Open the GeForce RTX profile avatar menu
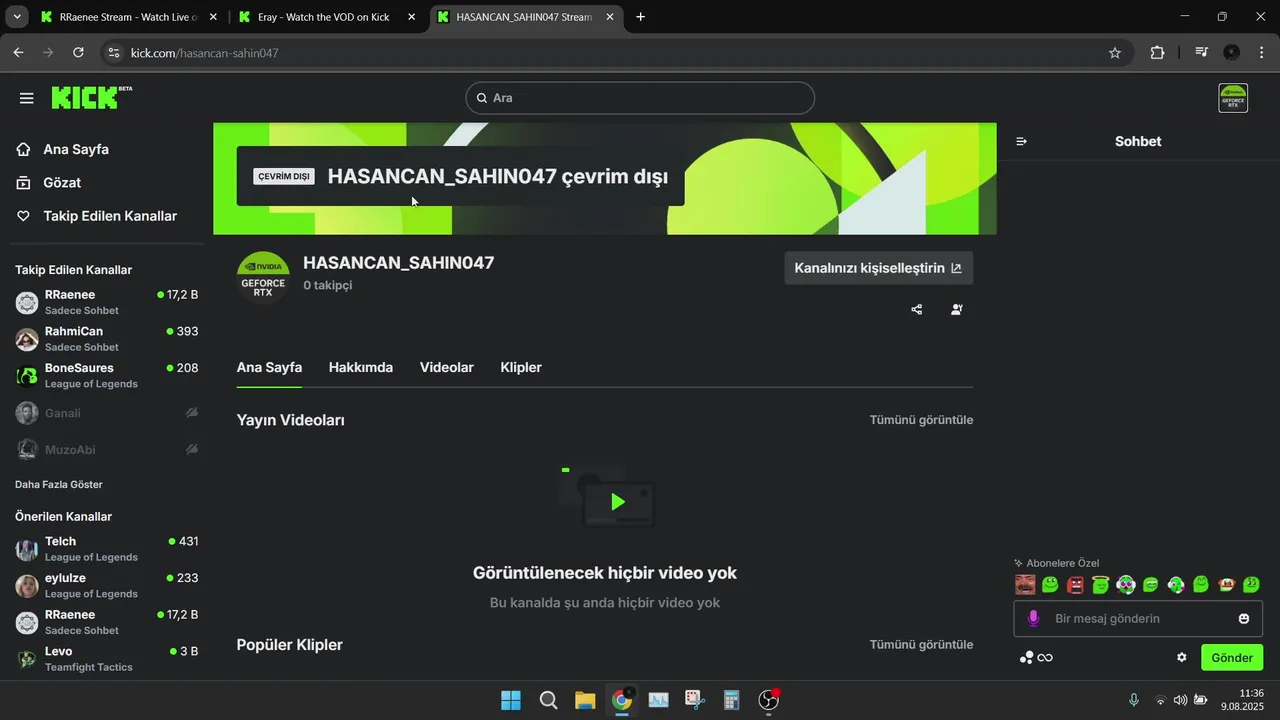This screenshot has width=1280, height=720. (x=1233, y=98)
